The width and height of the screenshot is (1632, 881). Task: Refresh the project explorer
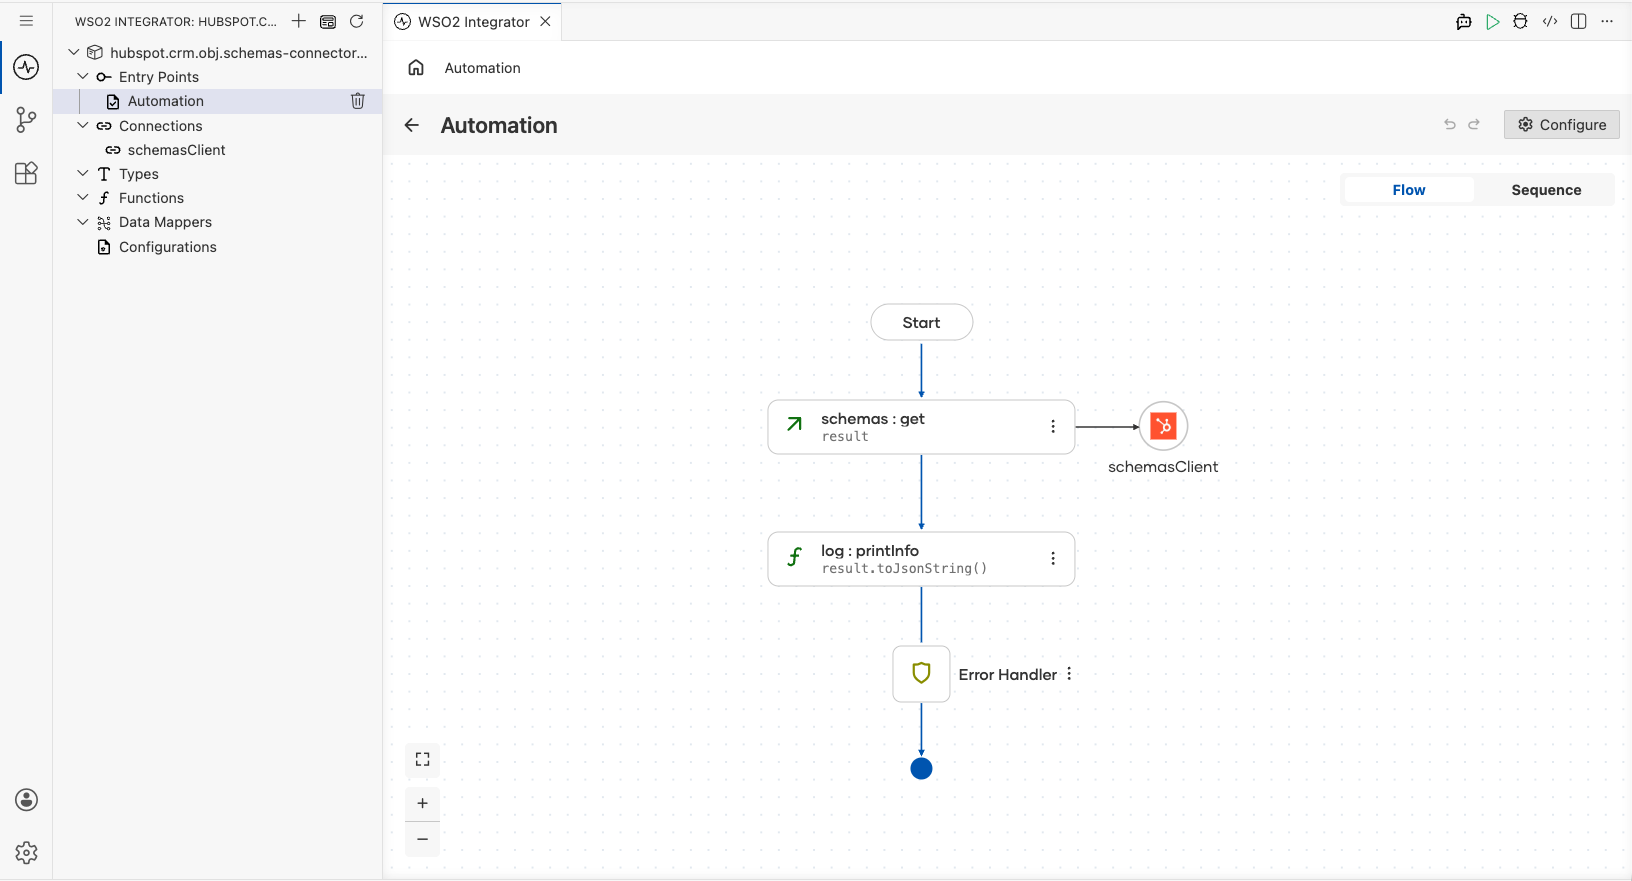pos(357,21)
